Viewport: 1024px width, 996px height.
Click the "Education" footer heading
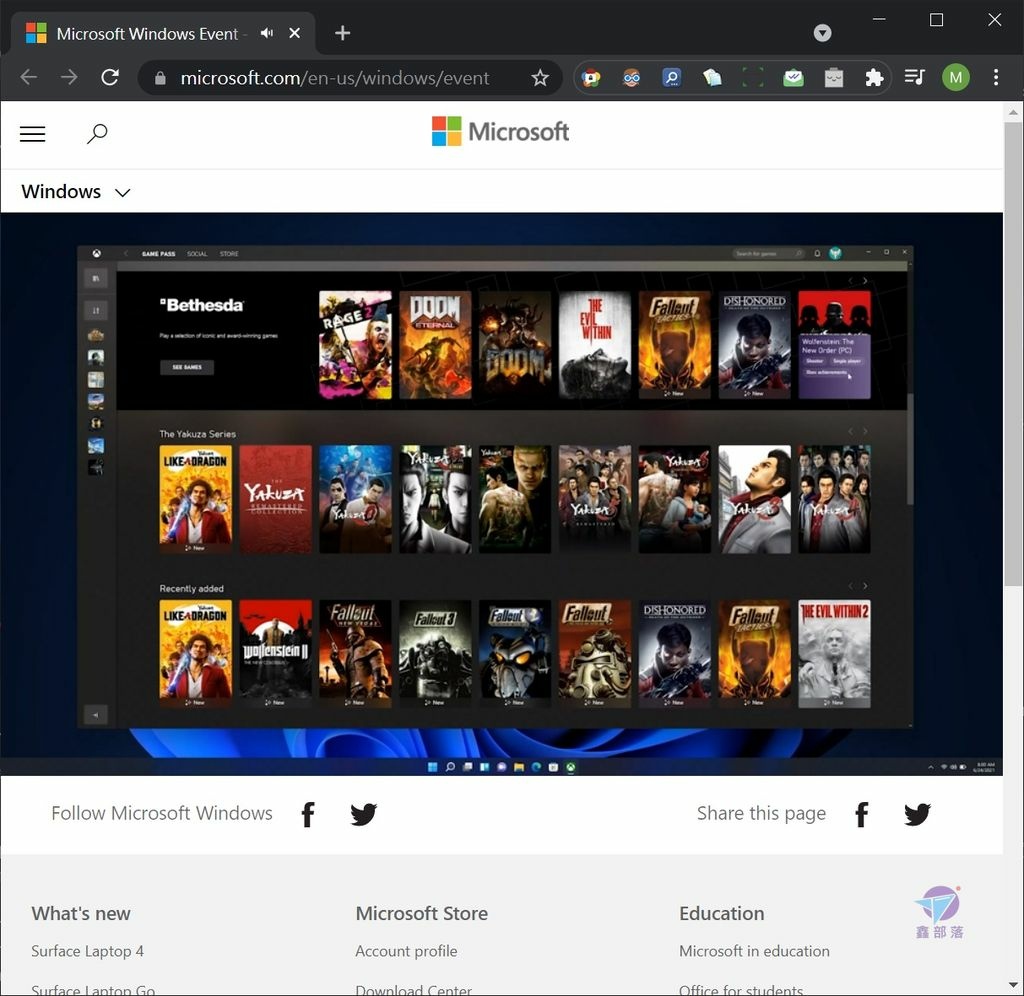(x=722, y=913)
